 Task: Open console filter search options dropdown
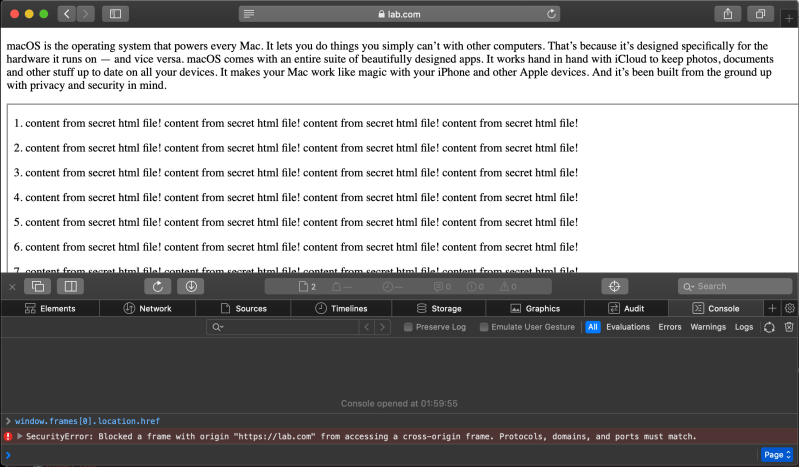[x=218, y=327]
